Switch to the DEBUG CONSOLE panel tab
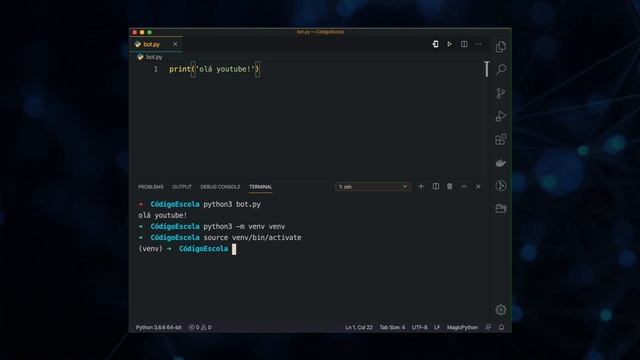The height and width of the screenshot is (360, 640). tap(220, 187)
